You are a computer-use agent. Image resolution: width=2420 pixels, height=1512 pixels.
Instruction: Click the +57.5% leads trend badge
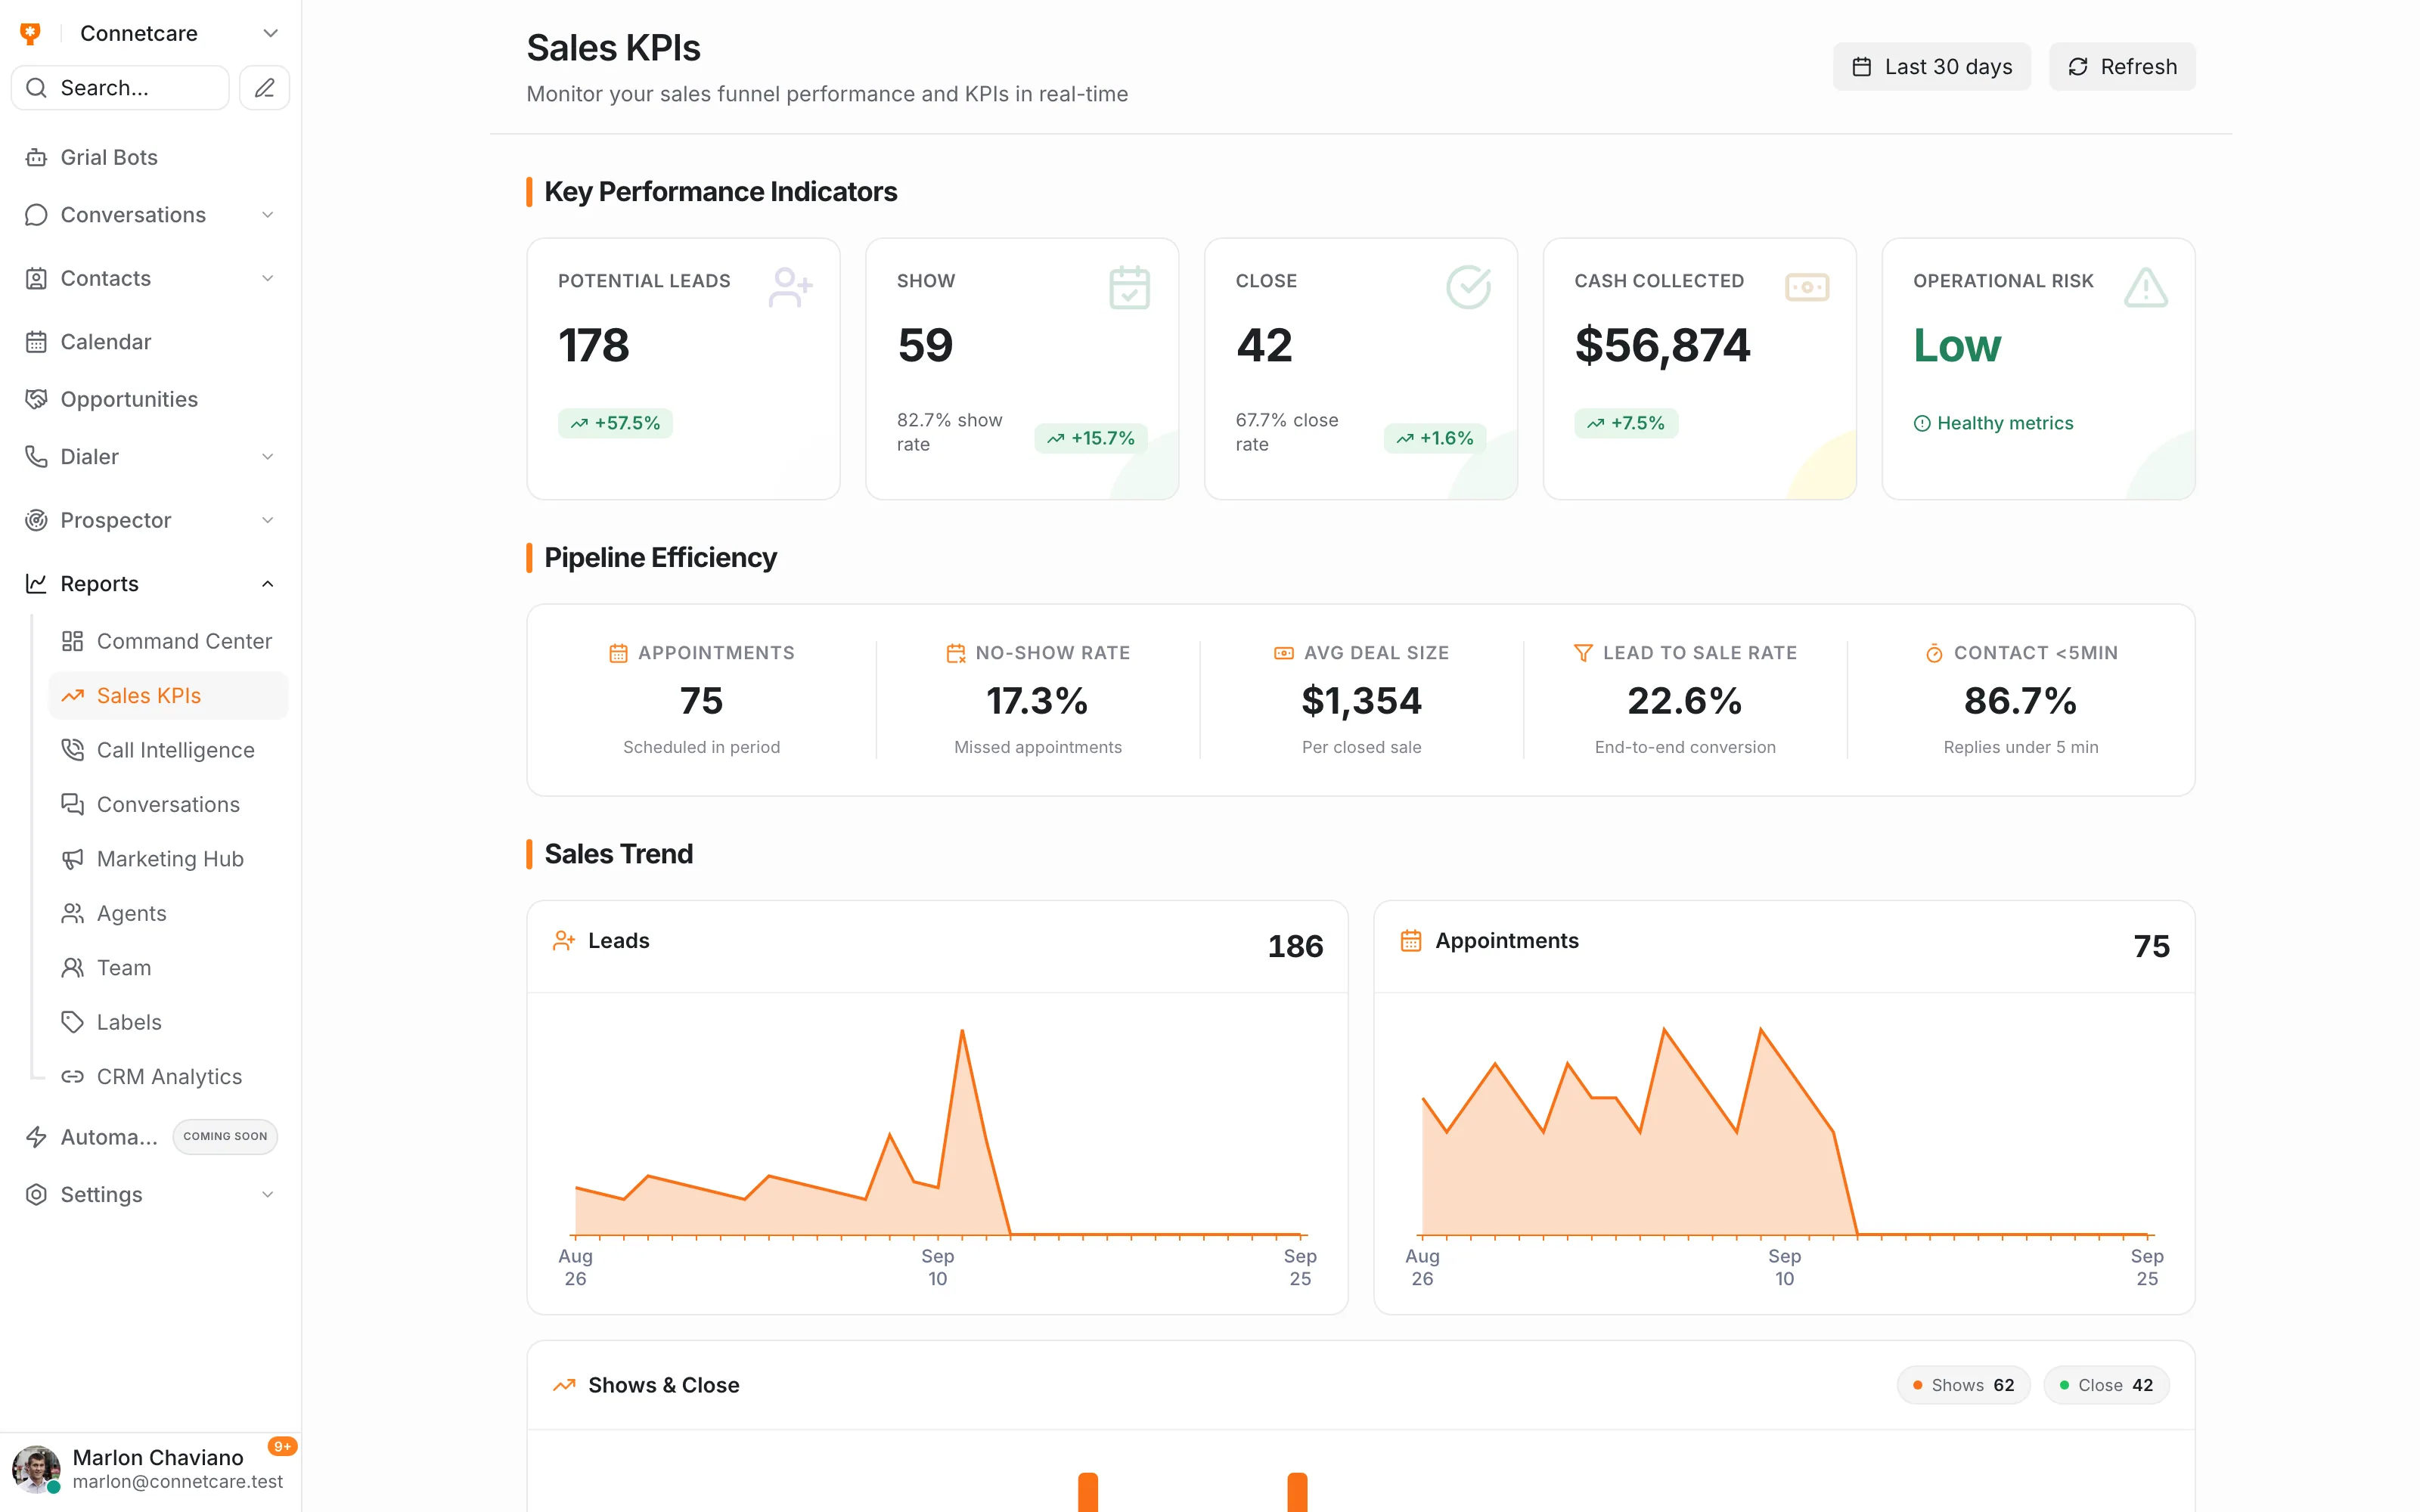click(x=615, y=423)
